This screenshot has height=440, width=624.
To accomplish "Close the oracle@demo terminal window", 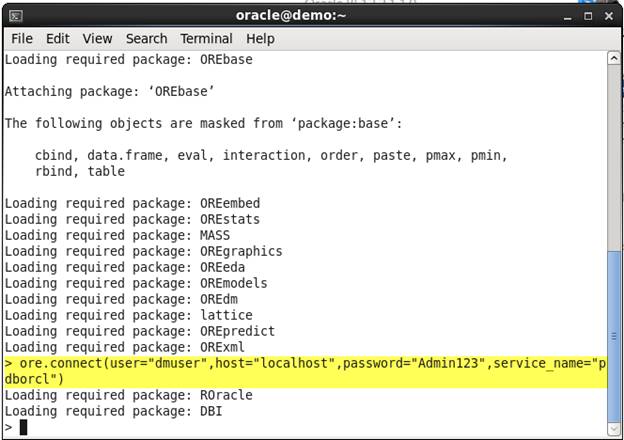I will click(608, 15).
